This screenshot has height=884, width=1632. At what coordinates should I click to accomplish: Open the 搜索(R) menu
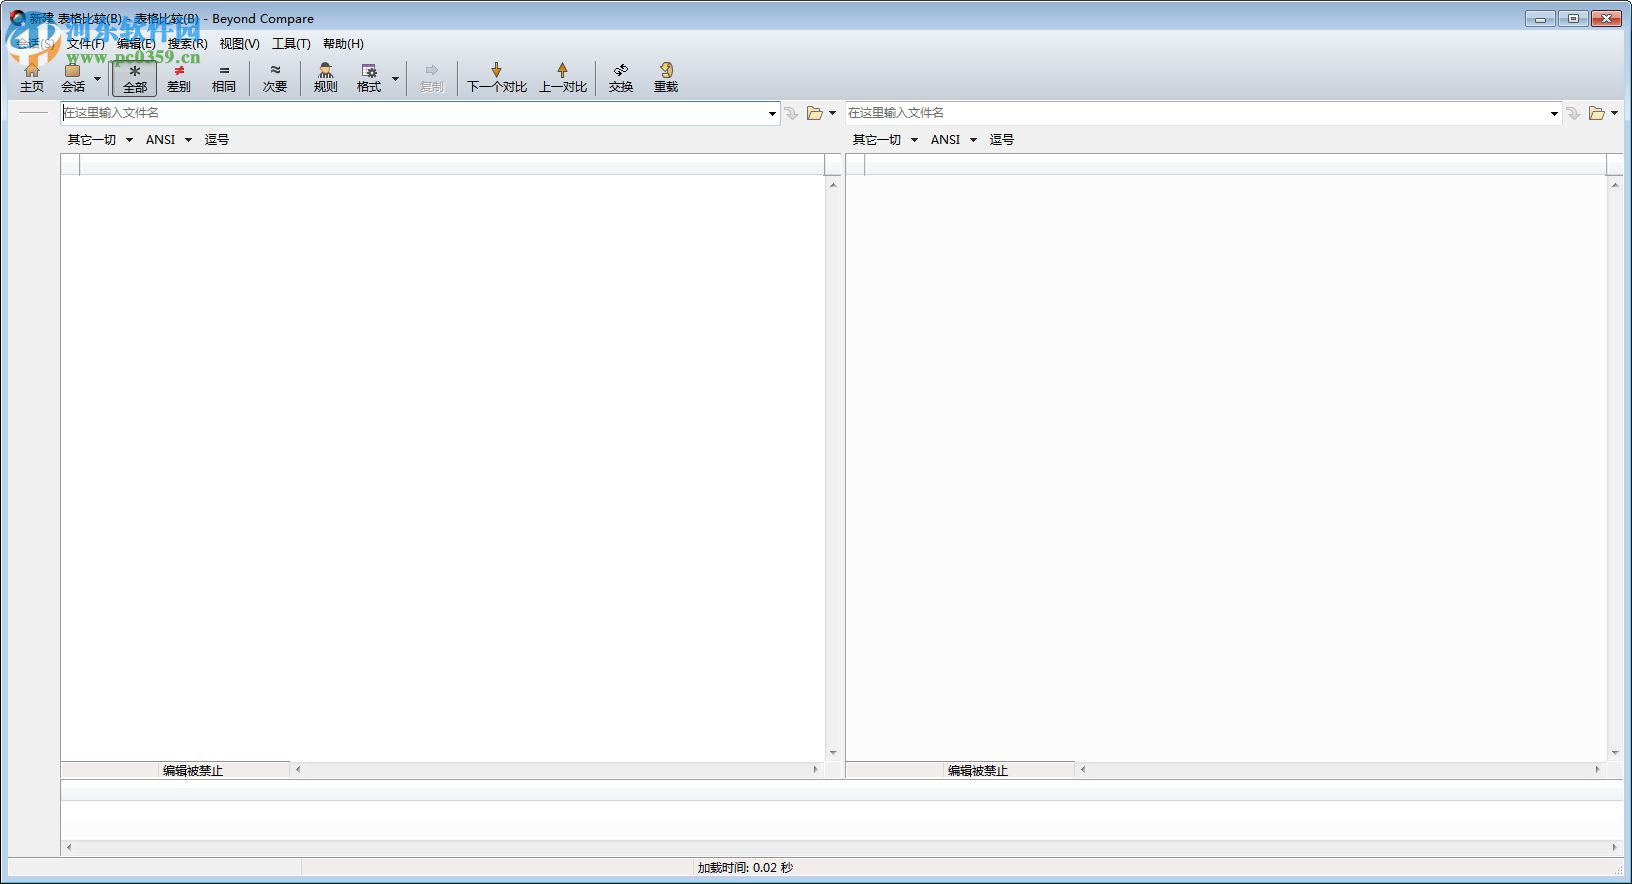pyautogui.click(x=187, y=44)
